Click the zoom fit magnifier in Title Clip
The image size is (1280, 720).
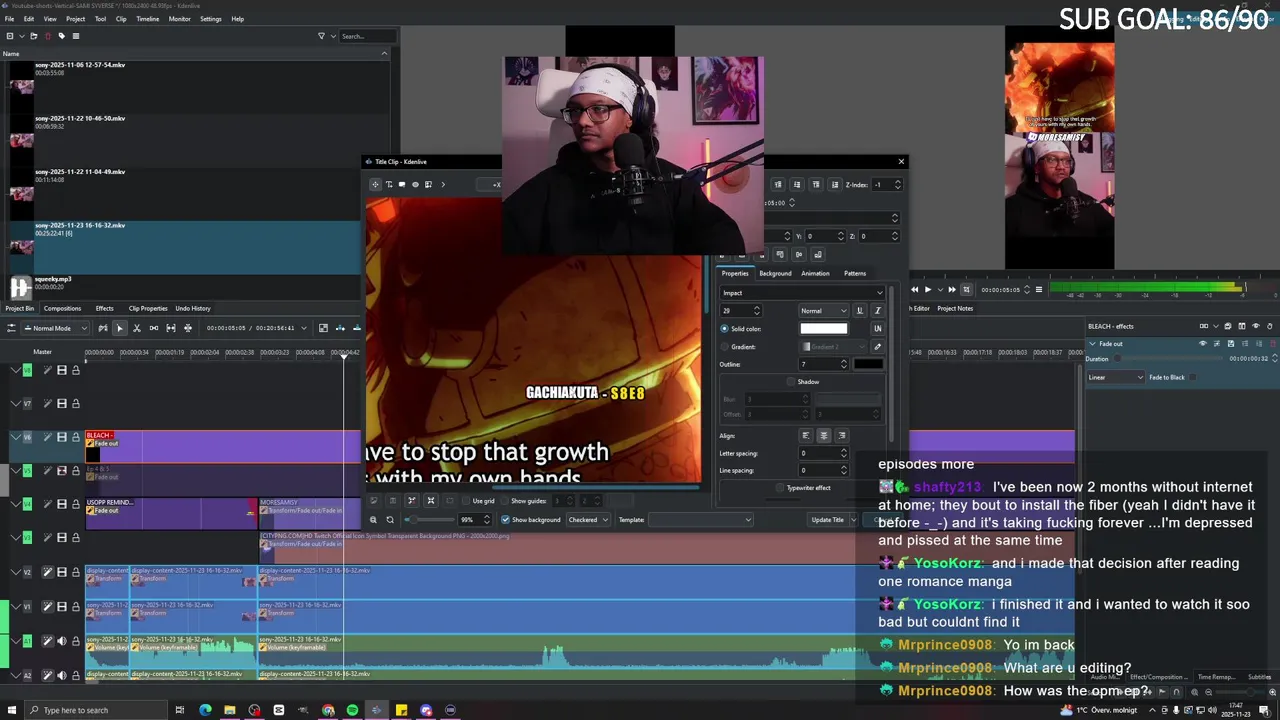point(373,520)
